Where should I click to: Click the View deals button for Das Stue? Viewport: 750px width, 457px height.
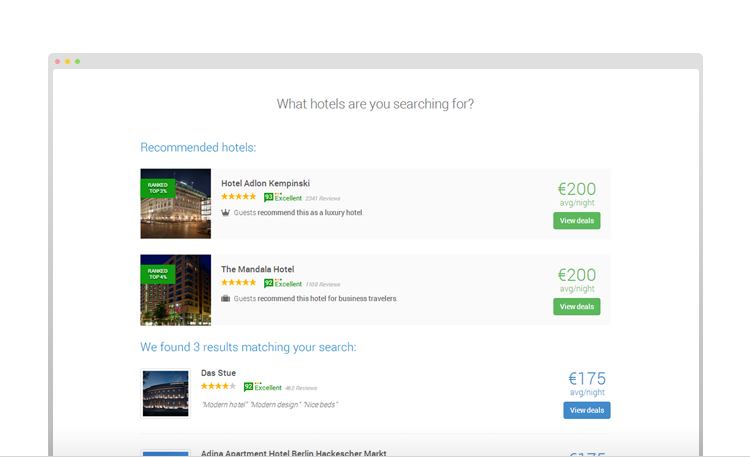[586, 410]
